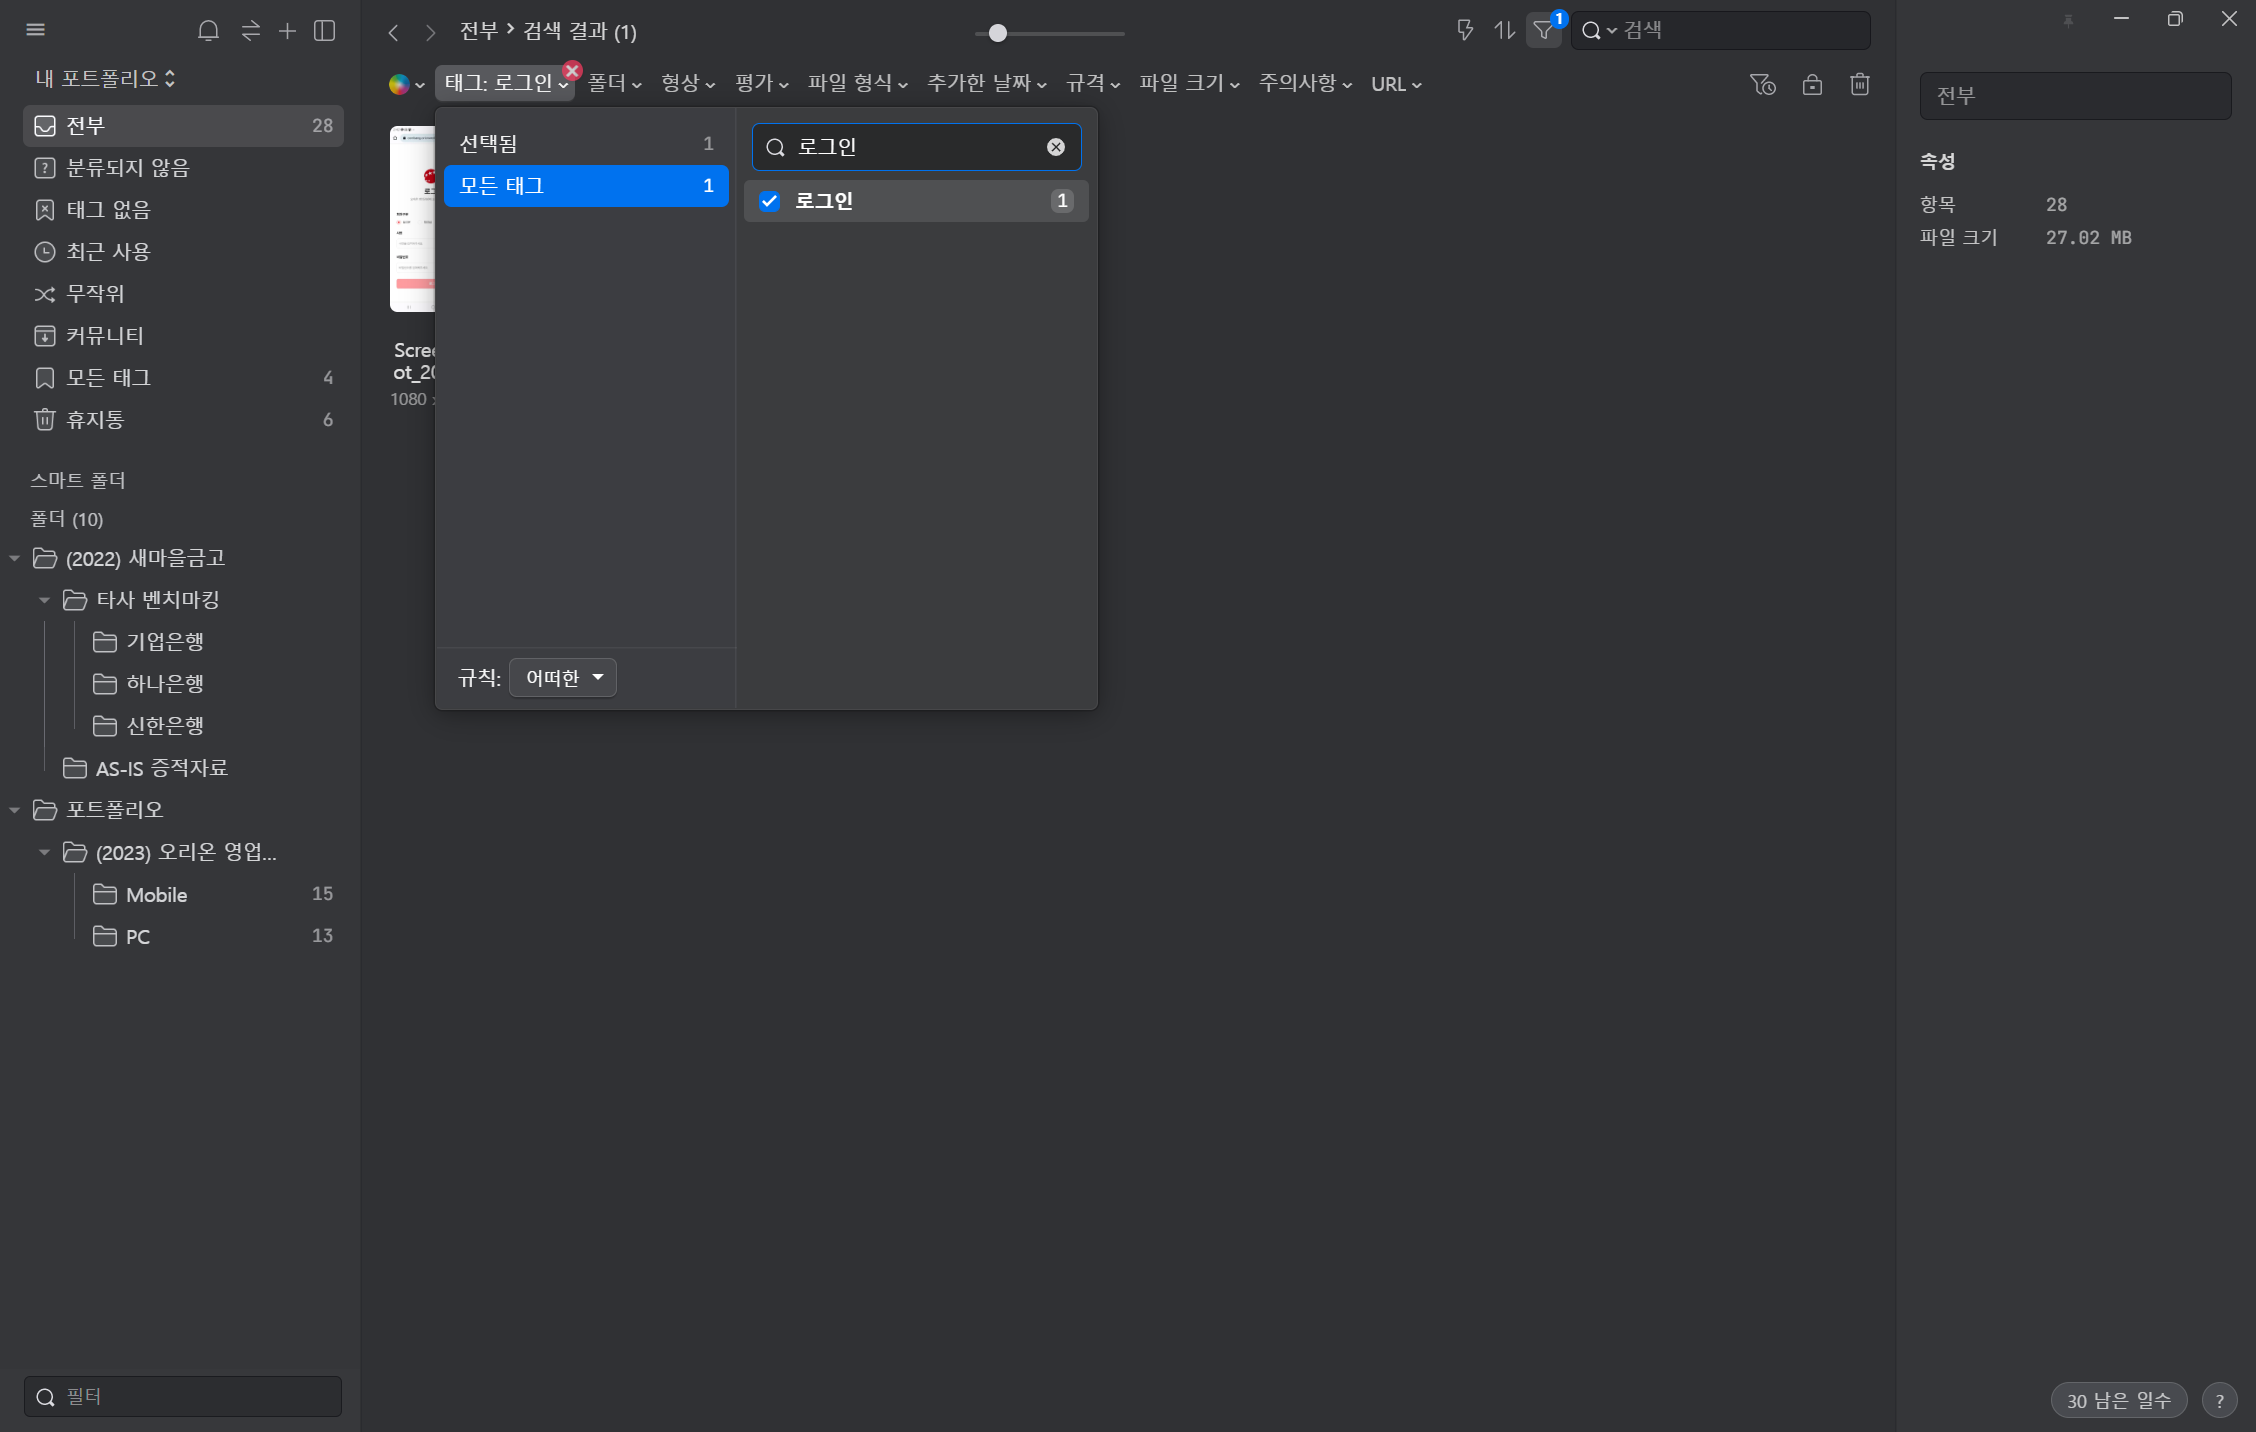Open the 규칙 어떠한 dropdown

563,677
